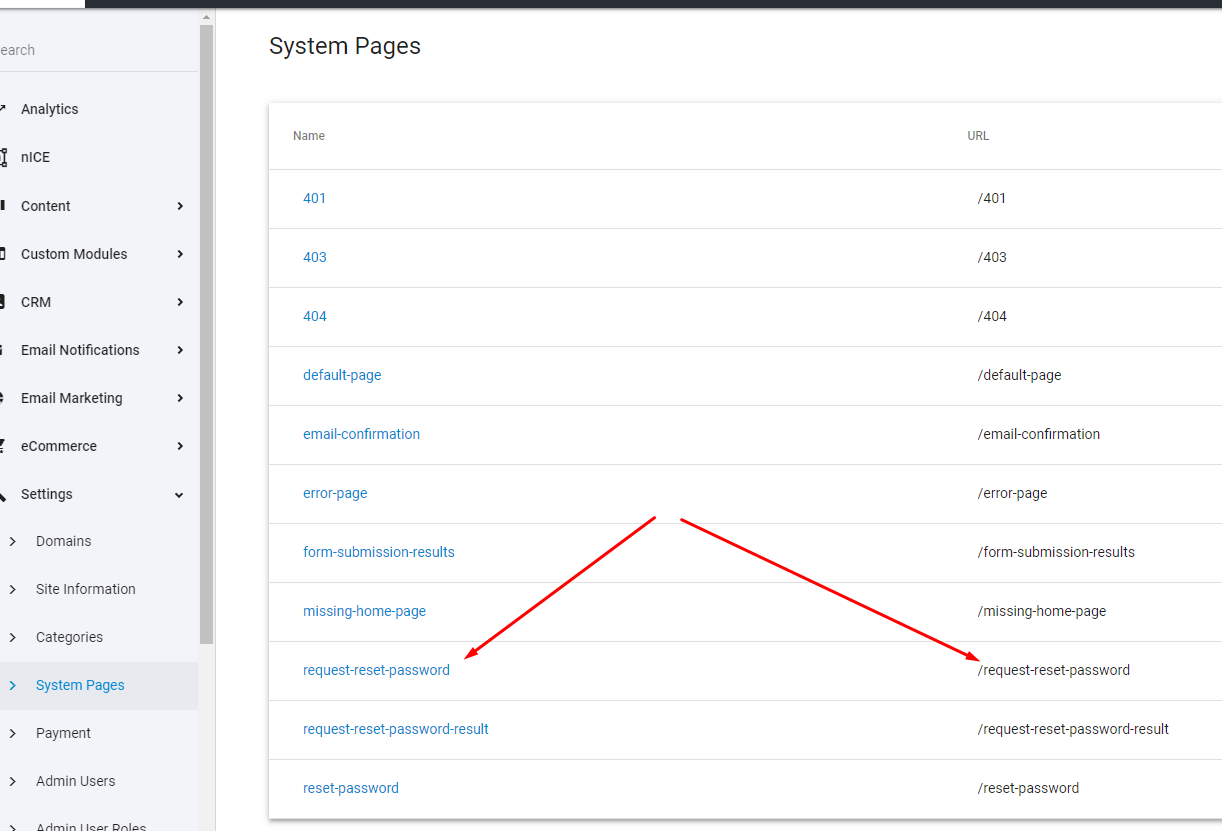The image size is (1222, 831).
Task: Click the arrow icon beside Site Information
Action: (13, 589)
